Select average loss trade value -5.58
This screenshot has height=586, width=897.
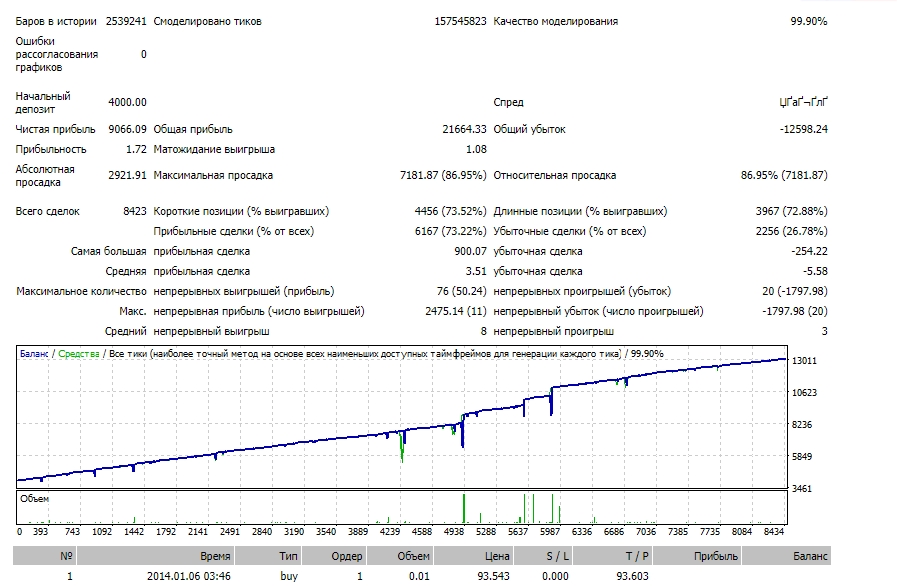[815, 271]
